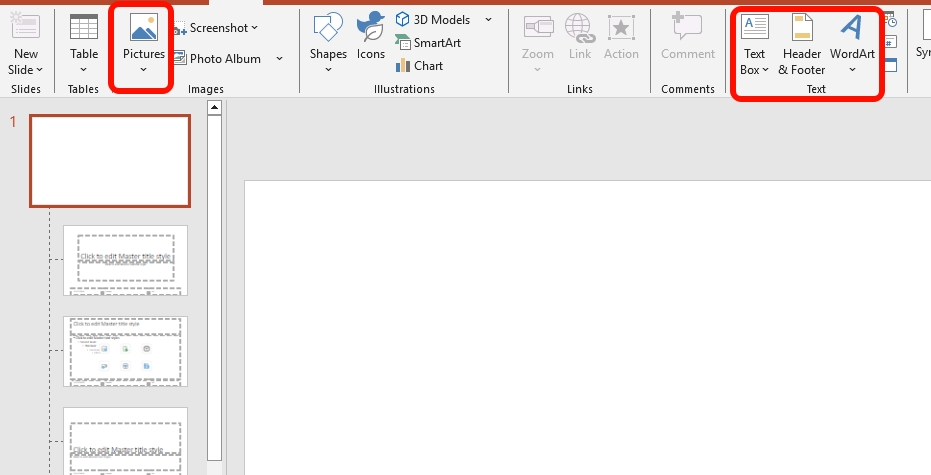Insert a SmartArt graphic
931x475 pixels.
[428, 43]
